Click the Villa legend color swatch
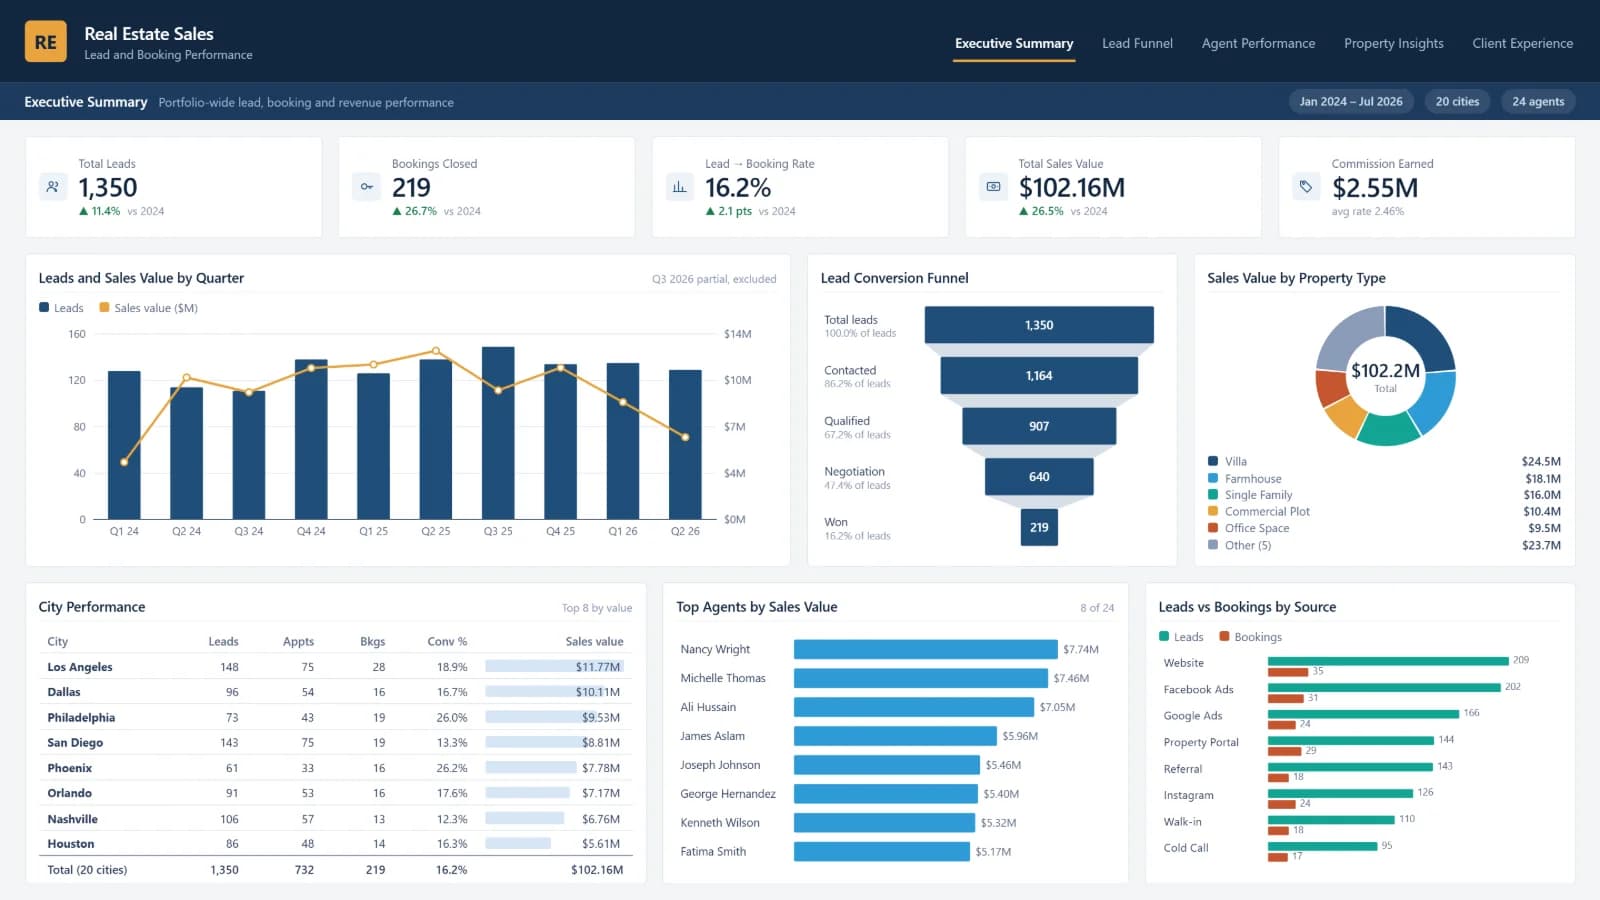The width and height of the screenshot is (1600, 900). pos(1213,462)
